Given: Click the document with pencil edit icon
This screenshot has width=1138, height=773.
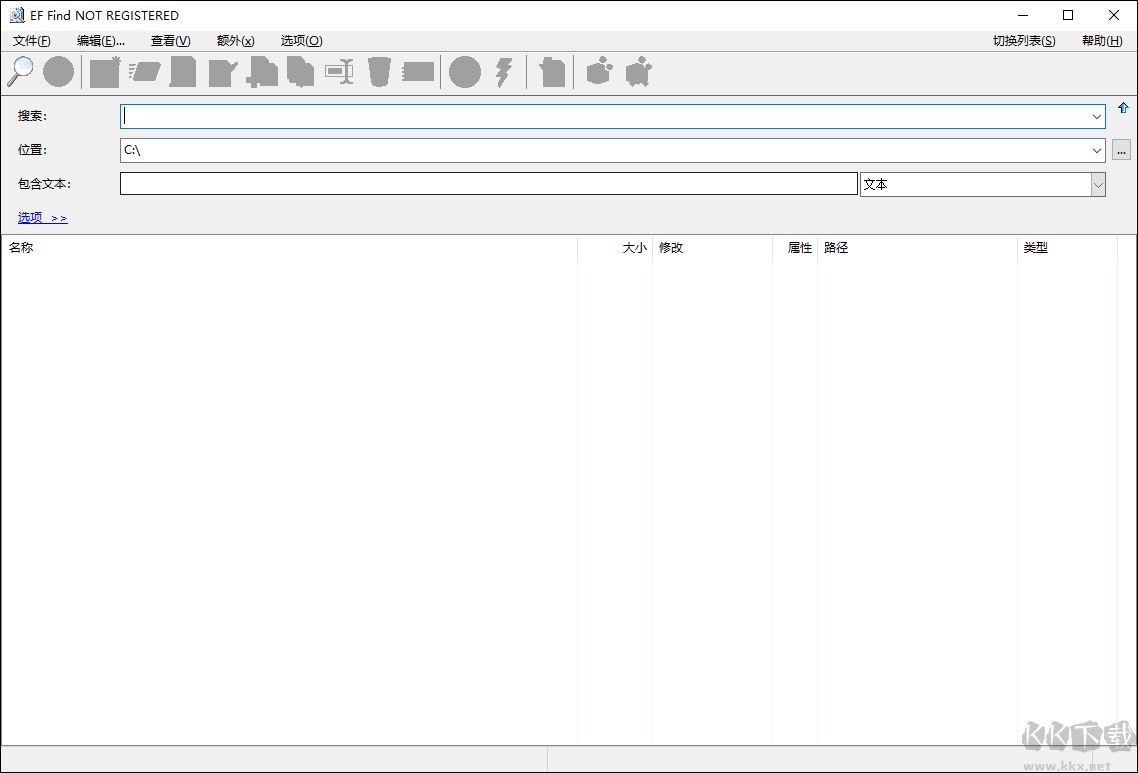Looking at the screenshot, I should tap(222, 72).
